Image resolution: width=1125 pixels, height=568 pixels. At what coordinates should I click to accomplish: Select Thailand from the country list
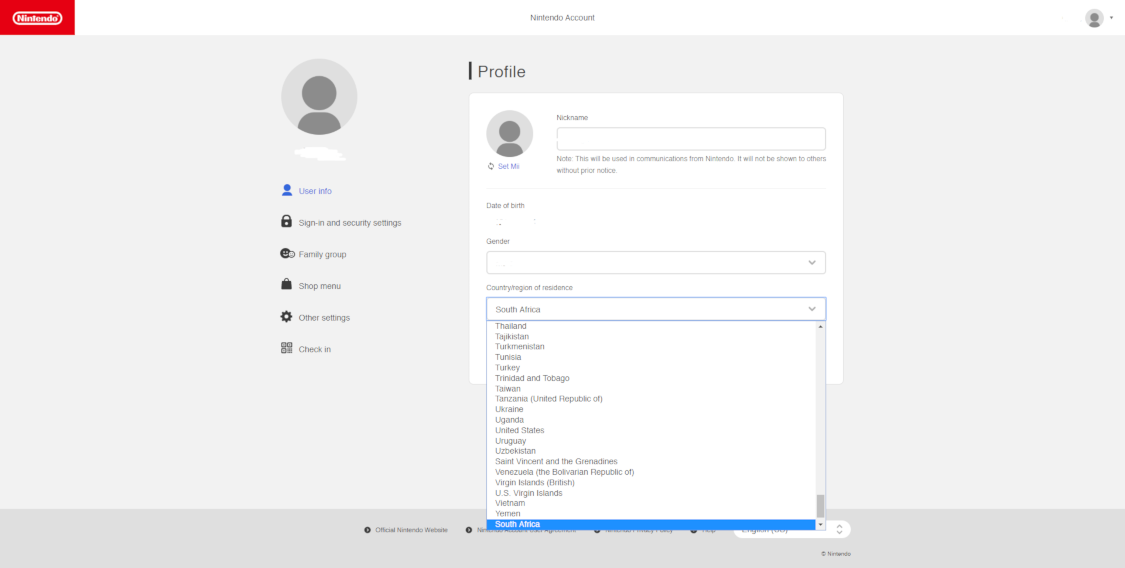pyautogui.click(x=651, y=326)
